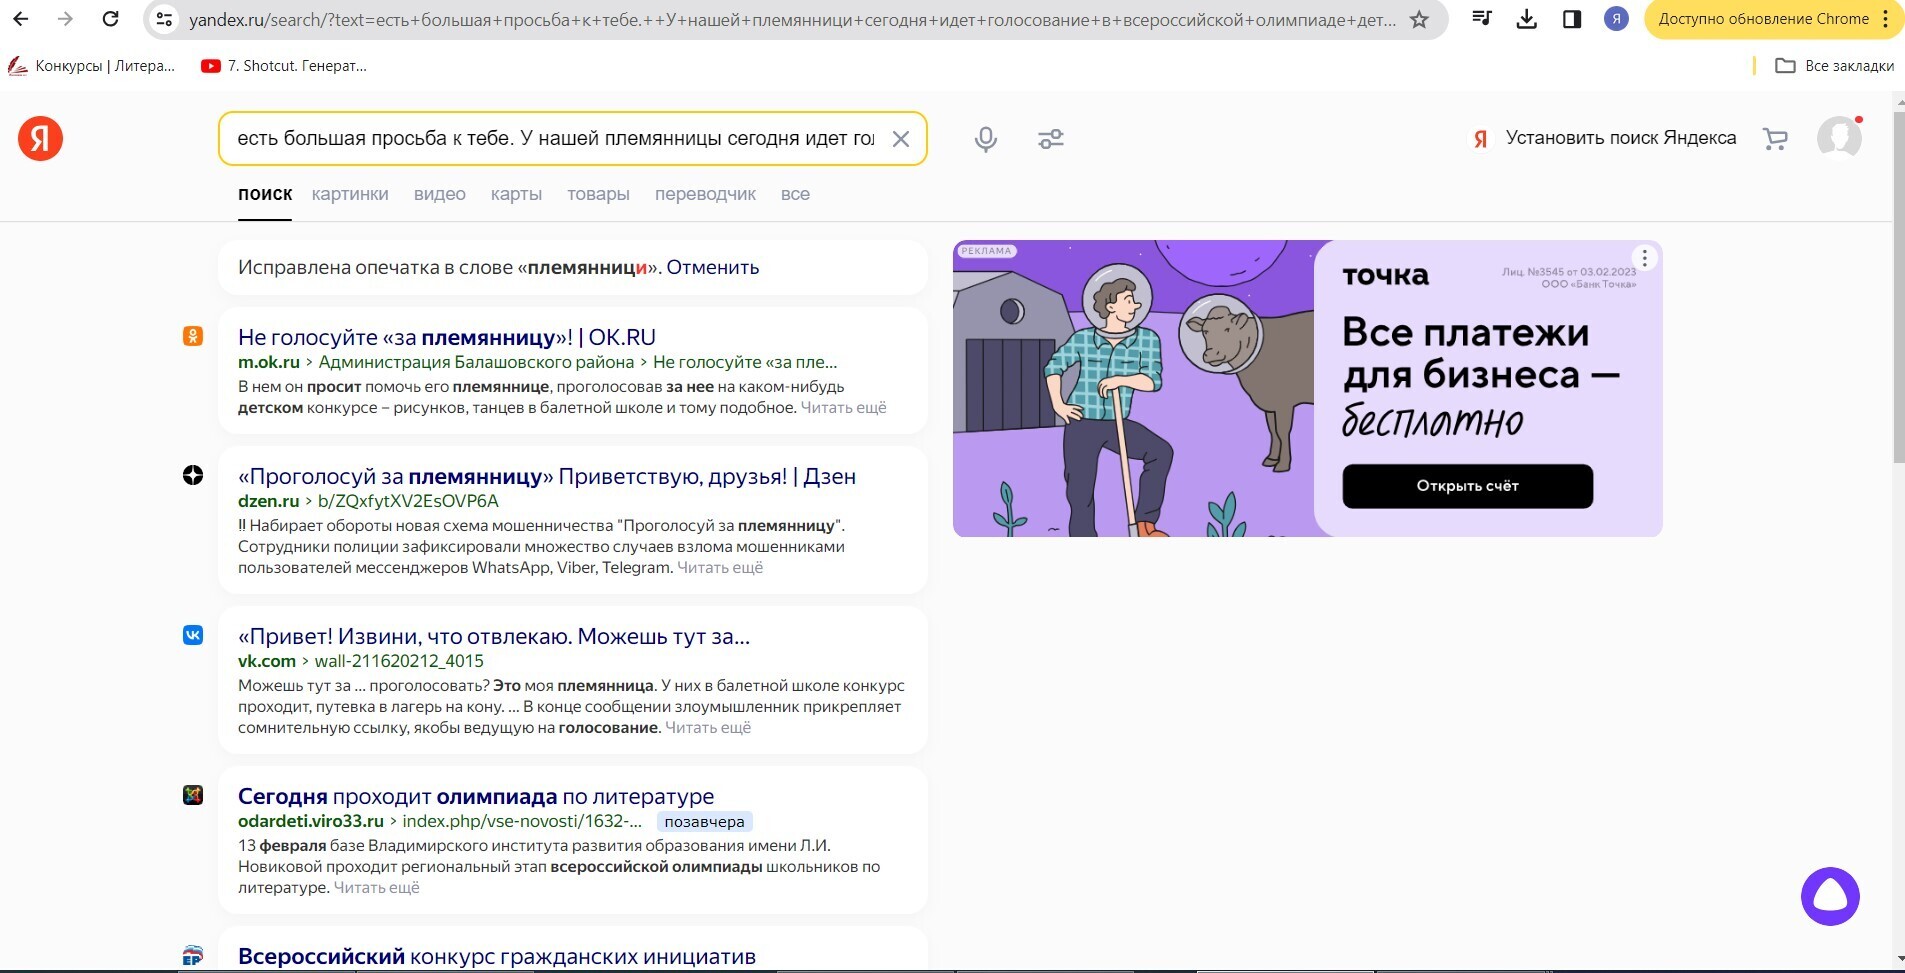Image resolution: width=1905 pixels, height=973 pixels.
Task: Open the Все закладки bookmarks folder
Action: coord(1835,66)
